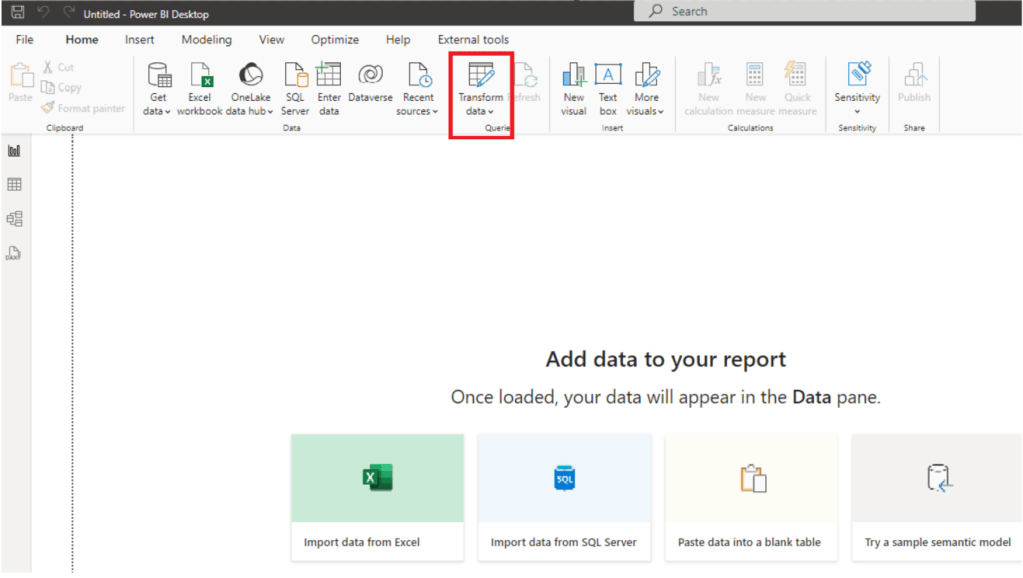The image size is (1023, 578).
Task: Expand the Transform data dropdown
Action: 480,111
